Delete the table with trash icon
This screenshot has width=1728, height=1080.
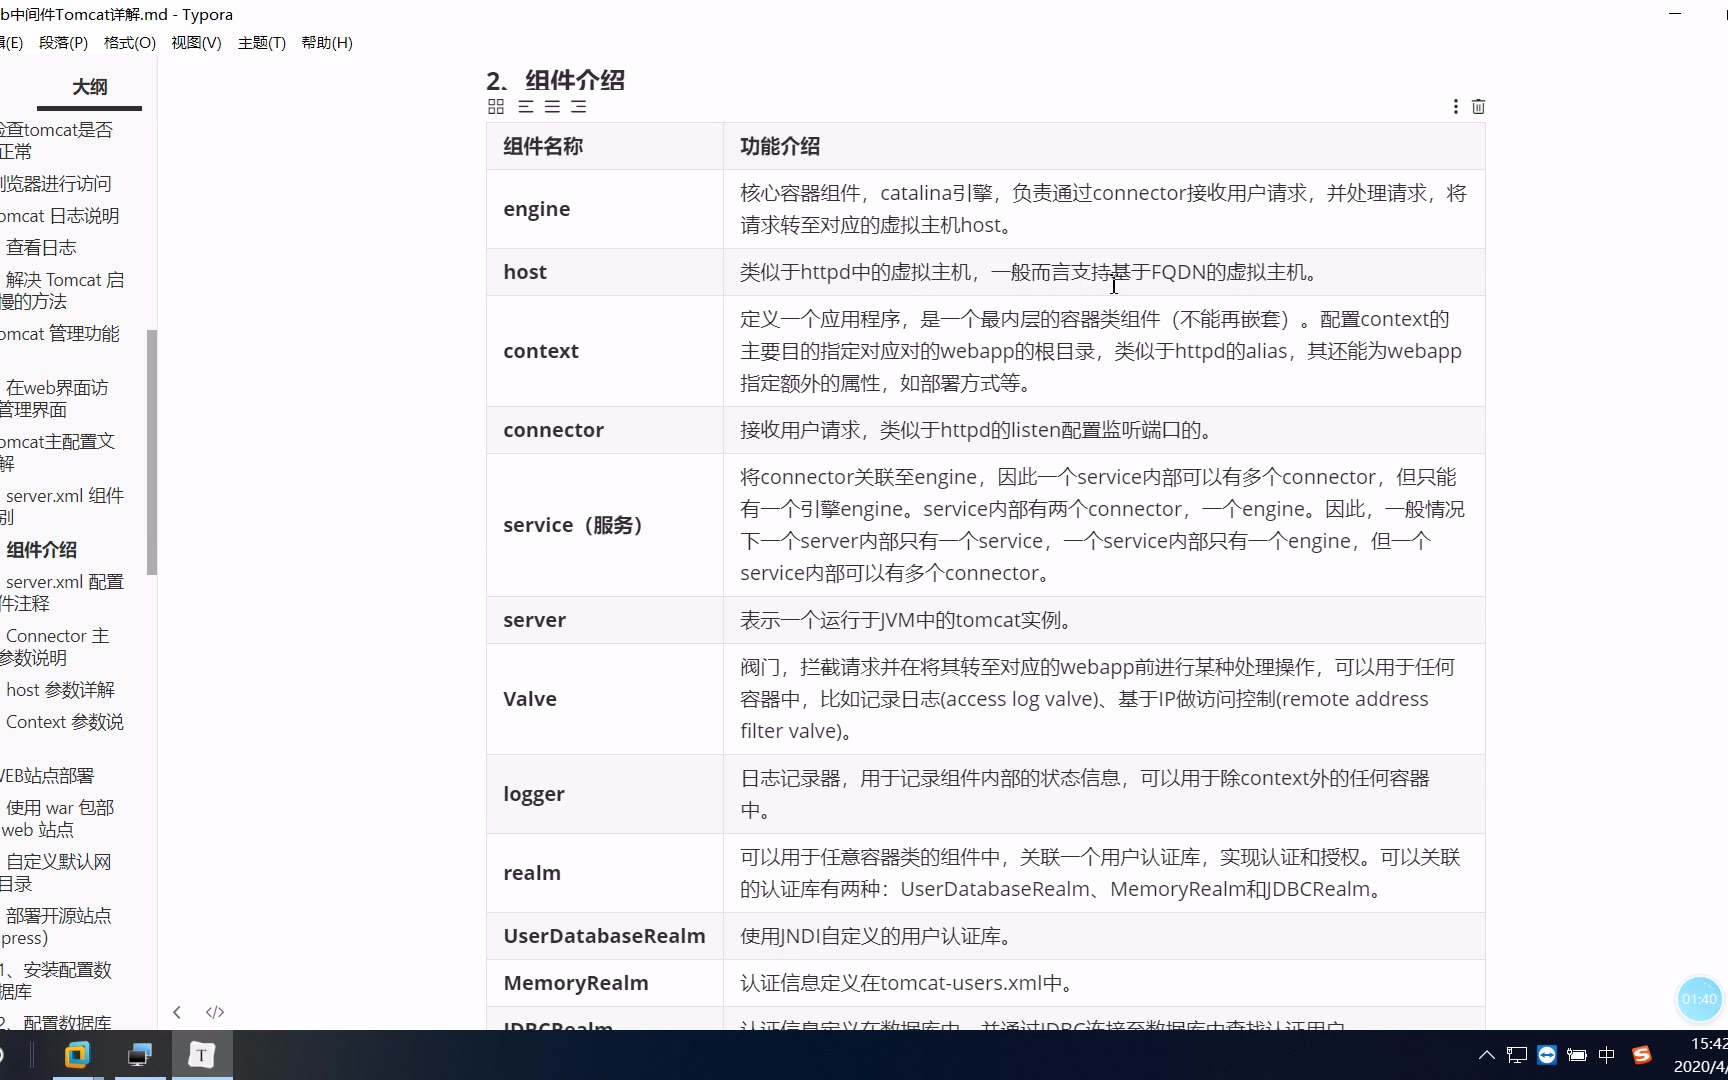click(1478, 107)
